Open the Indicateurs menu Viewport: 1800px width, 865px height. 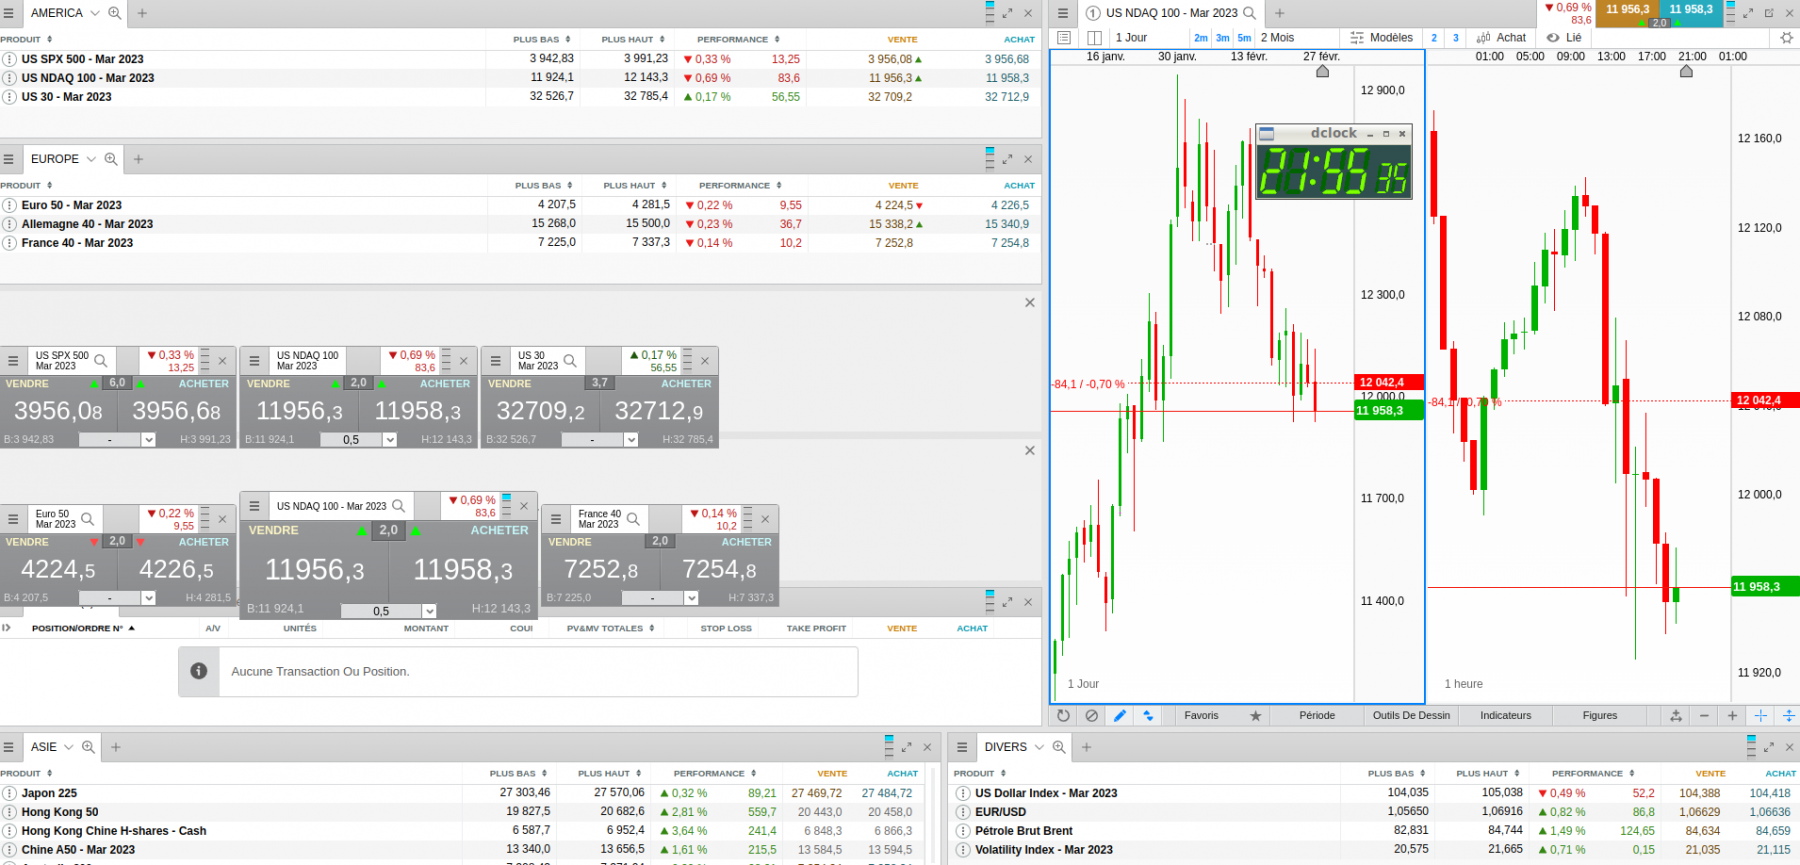(x=1505, y=716)
